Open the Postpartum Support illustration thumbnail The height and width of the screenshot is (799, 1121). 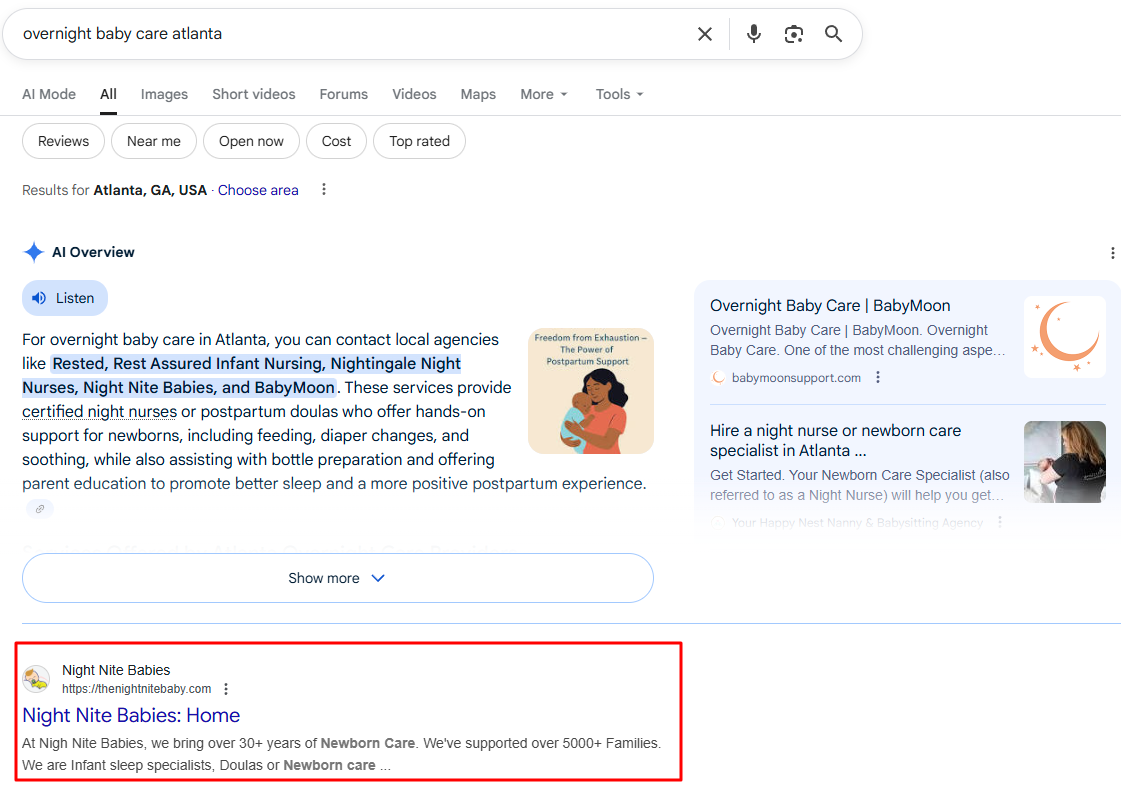tap(591, 391)
